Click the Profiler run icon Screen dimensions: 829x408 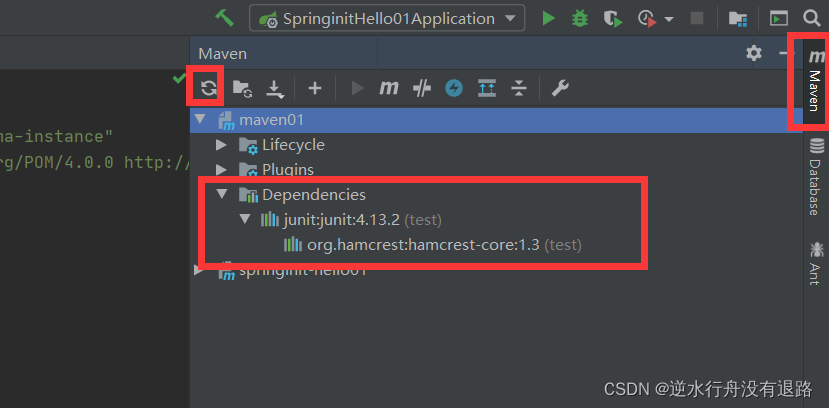(647, 19)
